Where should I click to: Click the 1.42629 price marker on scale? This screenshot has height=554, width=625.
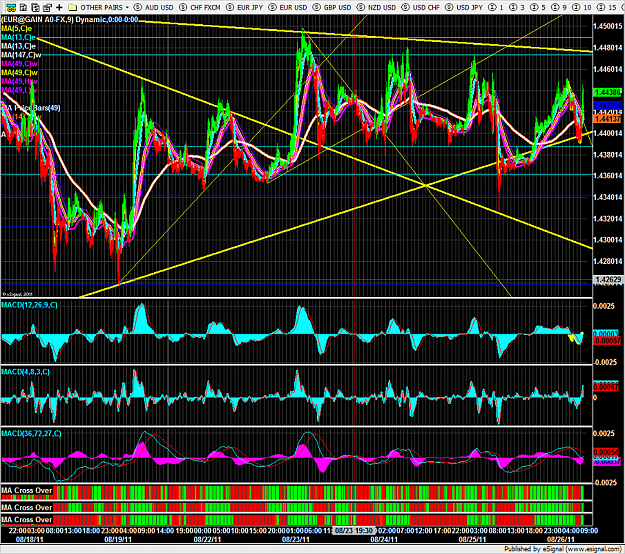click(608, 280)
